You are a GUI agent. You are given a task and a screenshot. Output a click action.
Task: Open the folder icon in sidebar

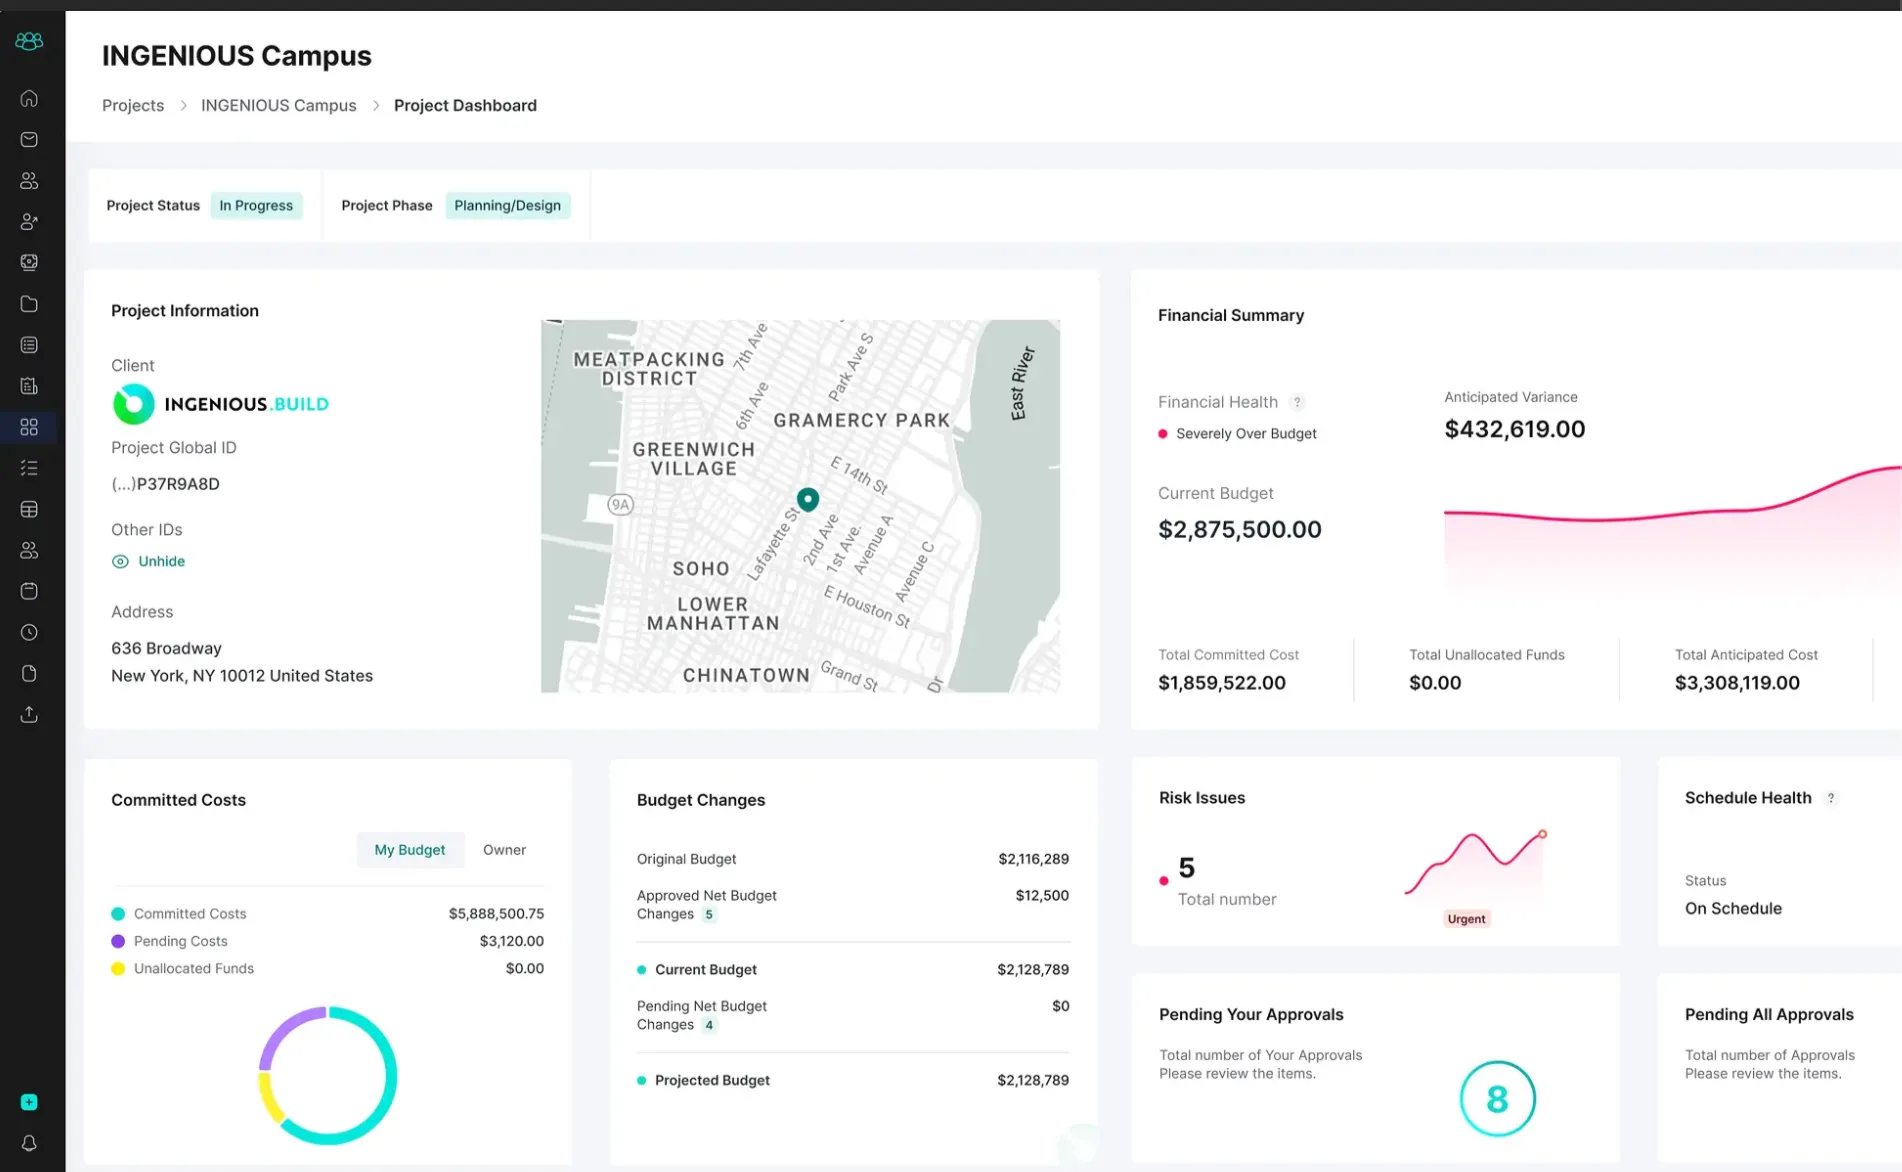(x=29, y=304)
